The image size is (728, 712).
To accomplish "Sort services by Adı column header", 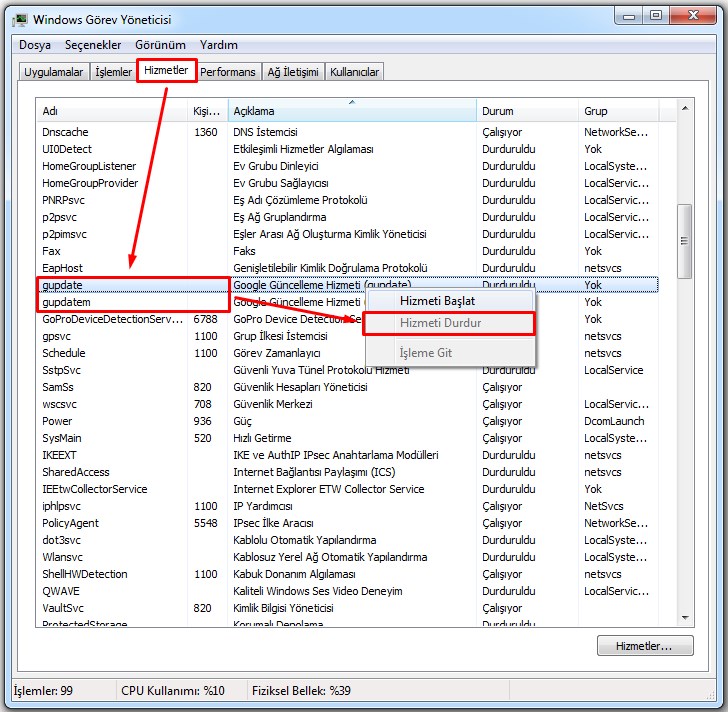I will click(112, 111).
